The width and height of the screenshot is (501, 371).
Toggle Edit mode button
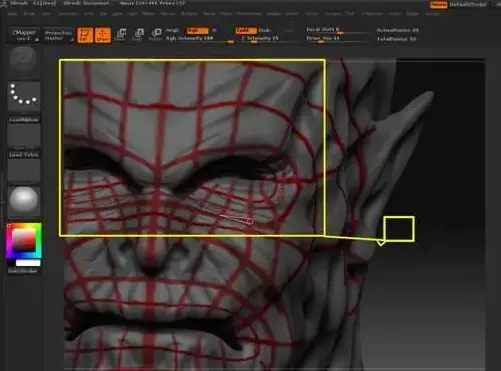tap(85, 35)
